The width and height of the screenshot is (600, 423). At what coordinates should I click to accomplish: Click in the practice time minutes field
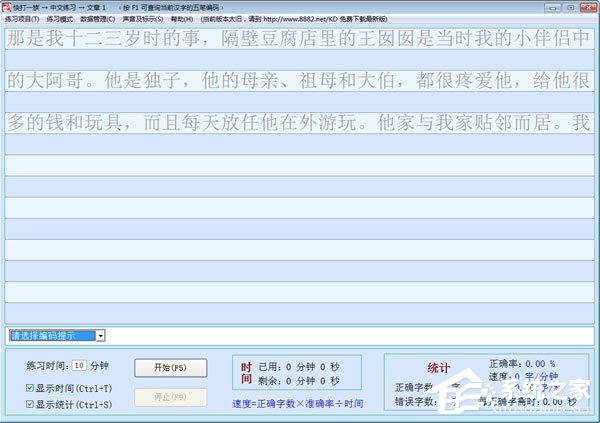79,366
